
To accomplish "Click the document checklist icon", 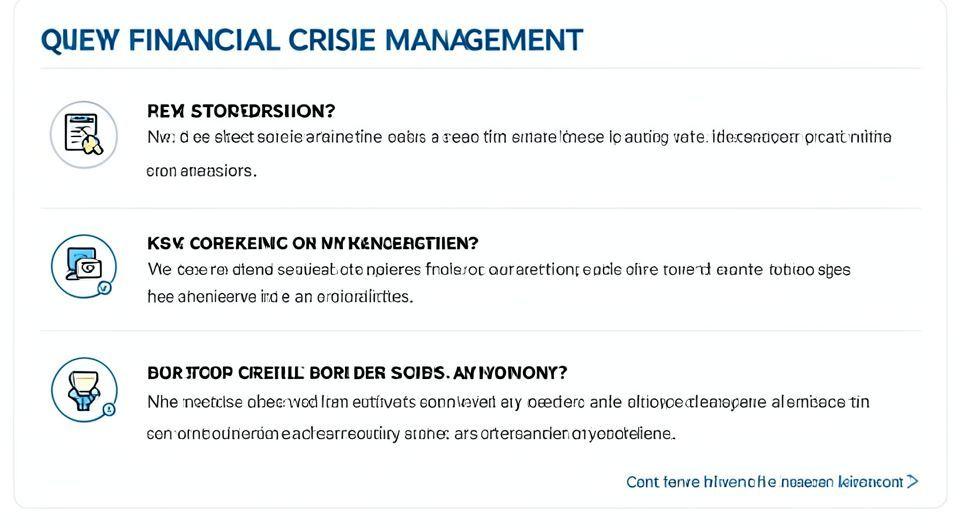I will [x=83, y=134].
